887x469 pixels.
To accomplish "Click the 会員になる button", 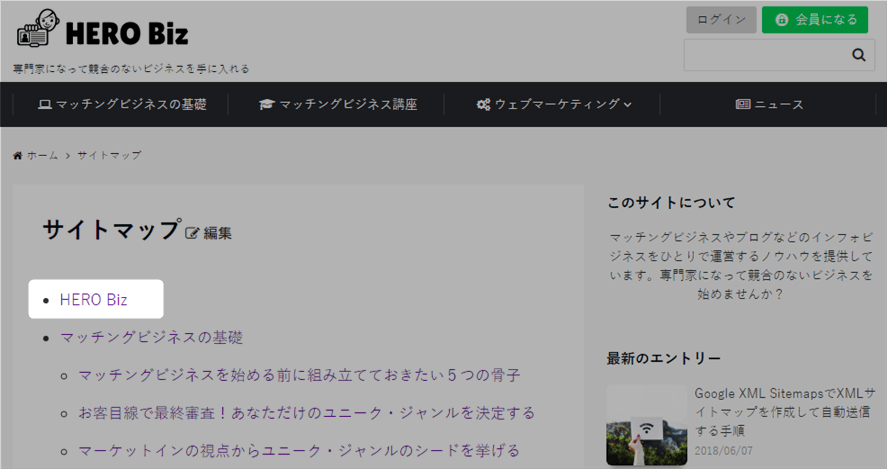I will tap(815, 20).
